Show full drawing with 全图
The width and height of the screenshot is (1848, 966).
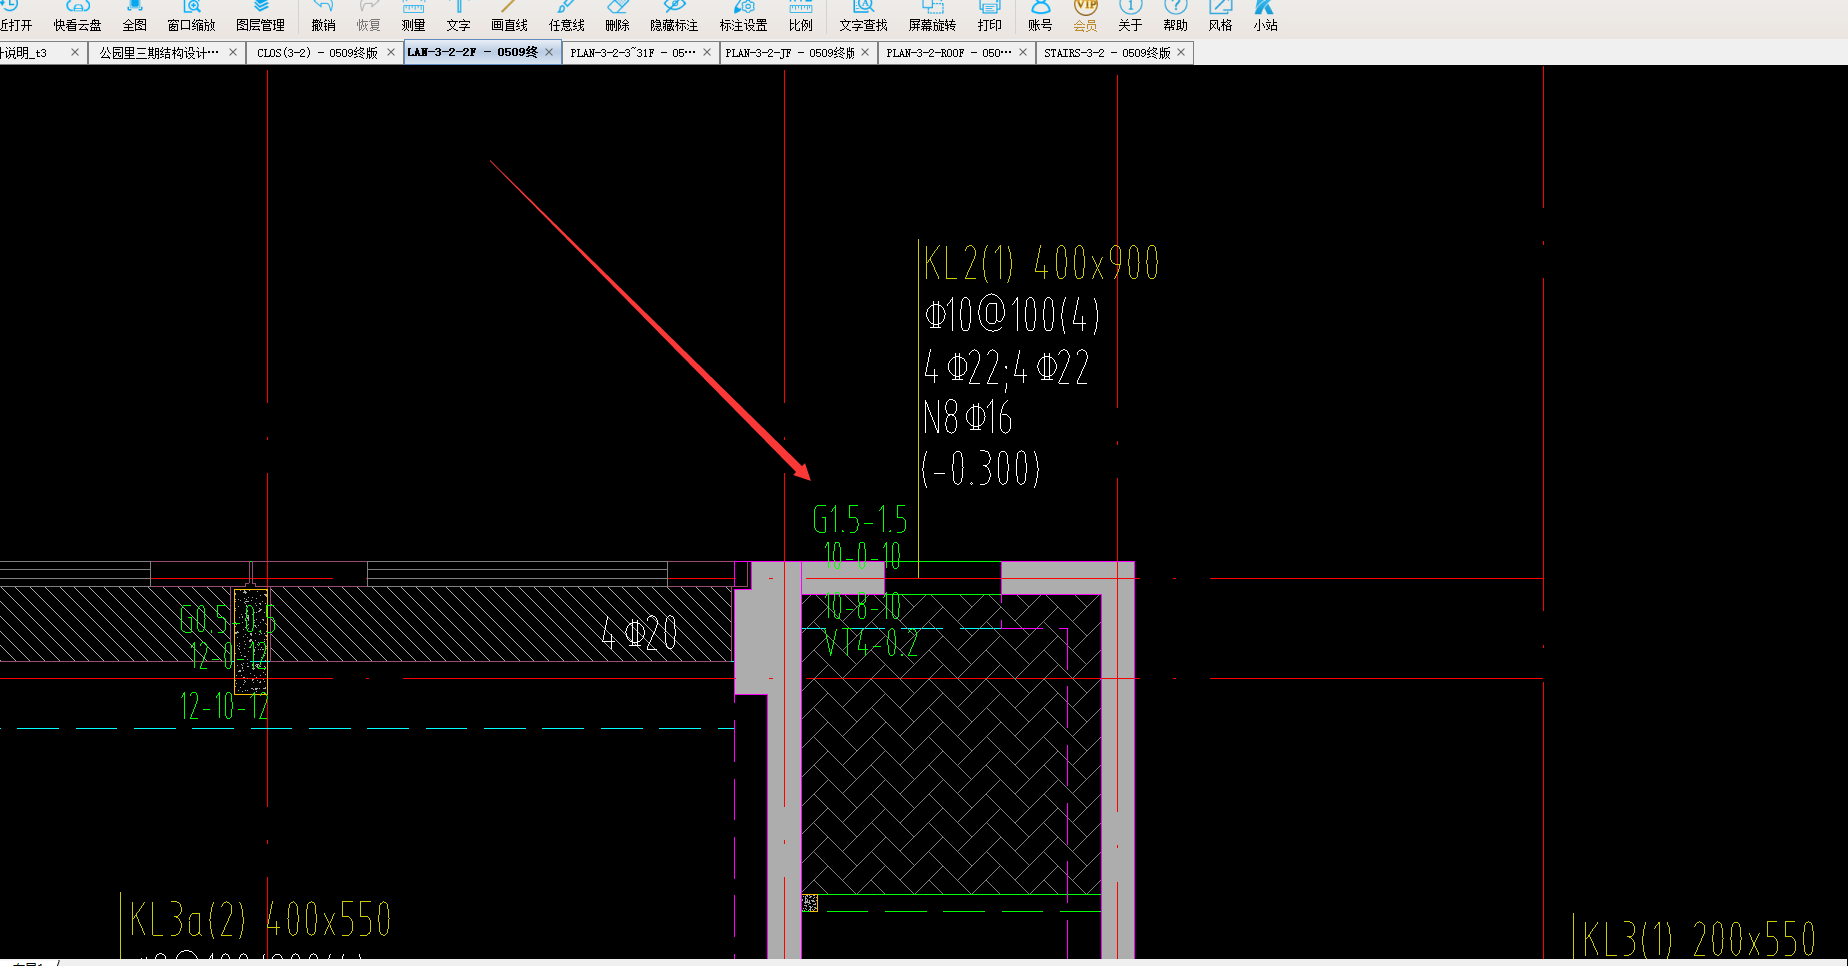click(x=134, y=16)
